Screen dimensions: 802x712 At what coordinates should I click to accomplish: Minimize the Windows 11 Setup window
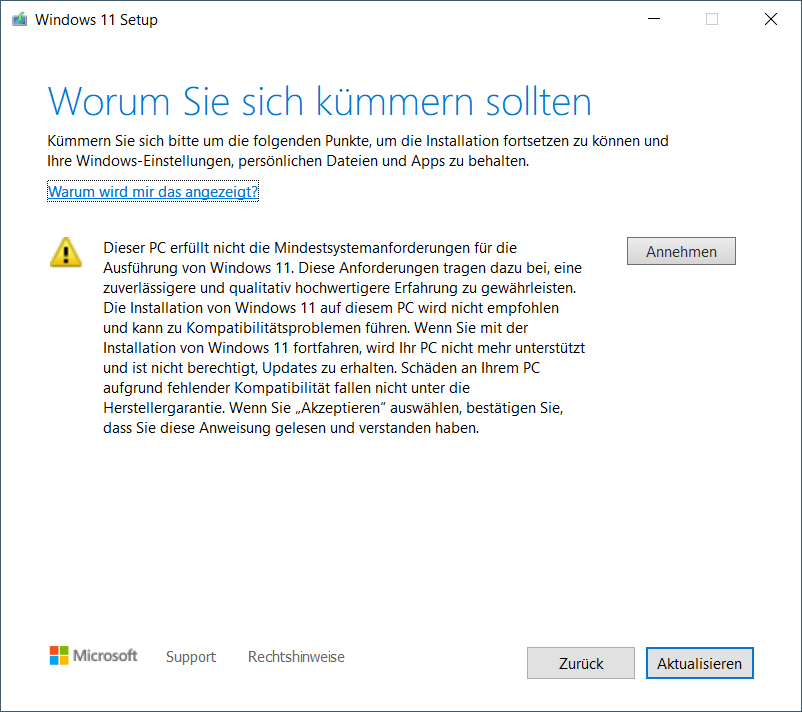[653, 19]
